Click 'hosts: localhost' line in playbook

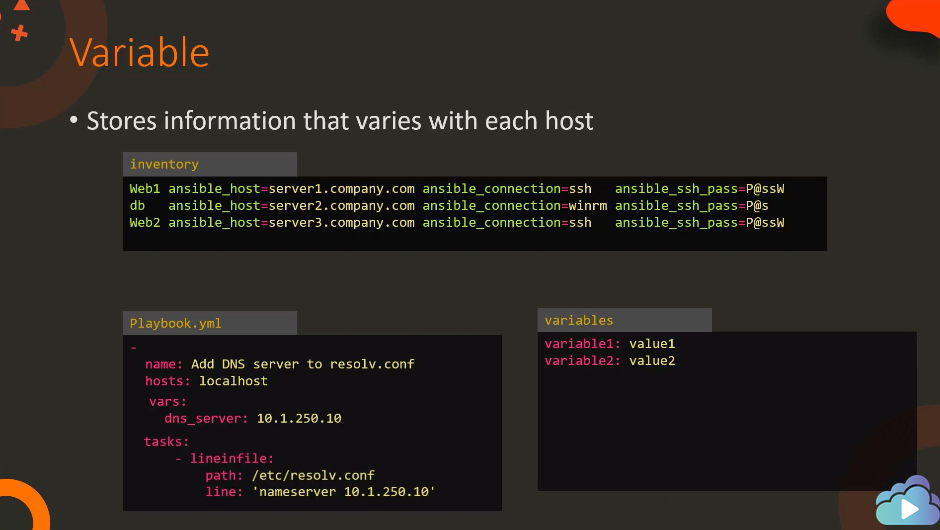click(206, 381)
